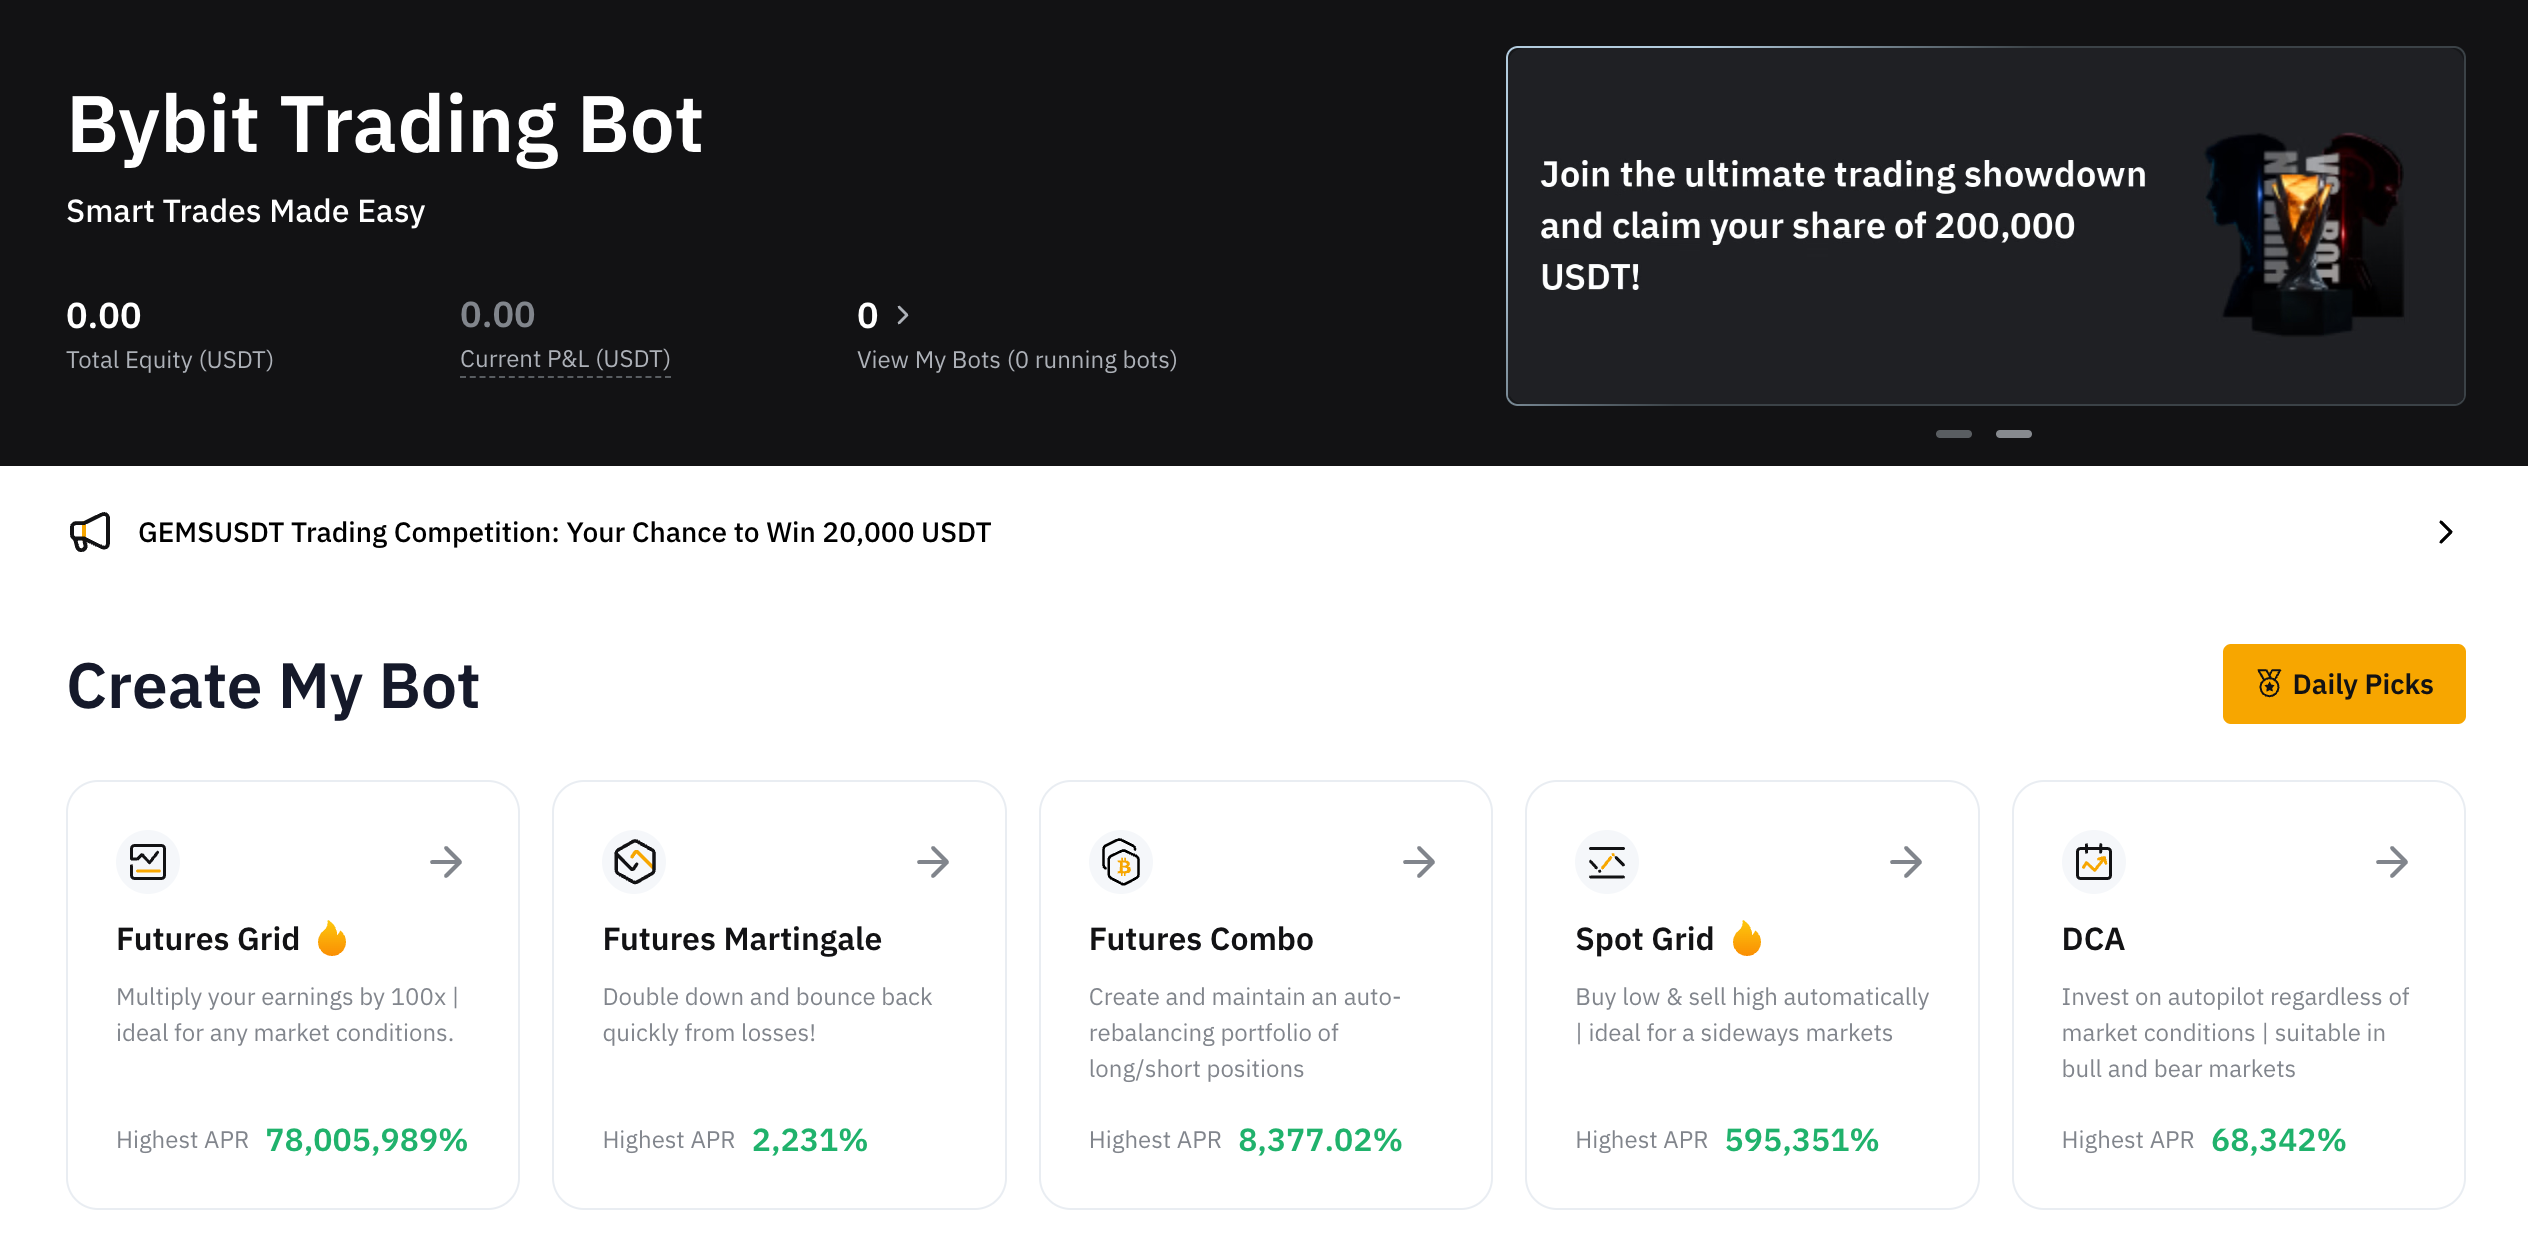Open the Futures Combo card title

(x=1201, y=939)
